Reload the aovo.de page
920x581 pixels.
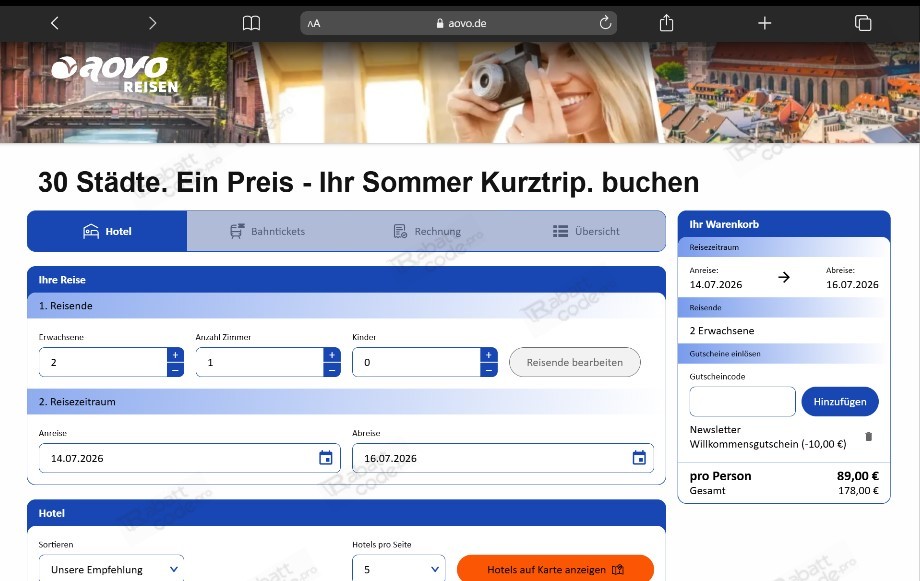point(605,23)
